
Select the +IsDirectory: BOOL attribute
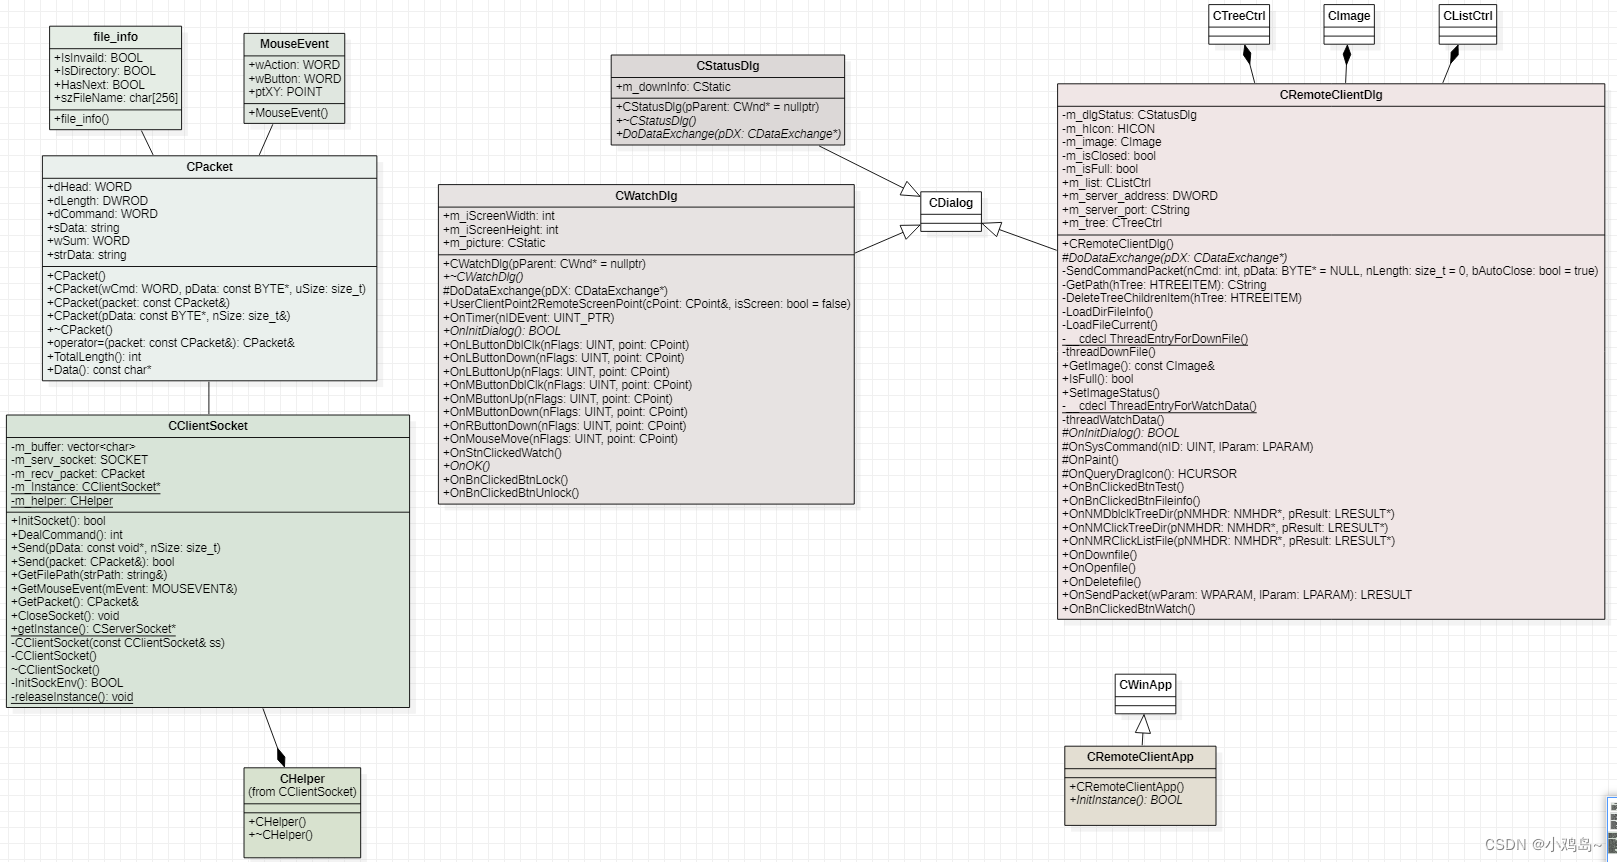tap(105, 71)
